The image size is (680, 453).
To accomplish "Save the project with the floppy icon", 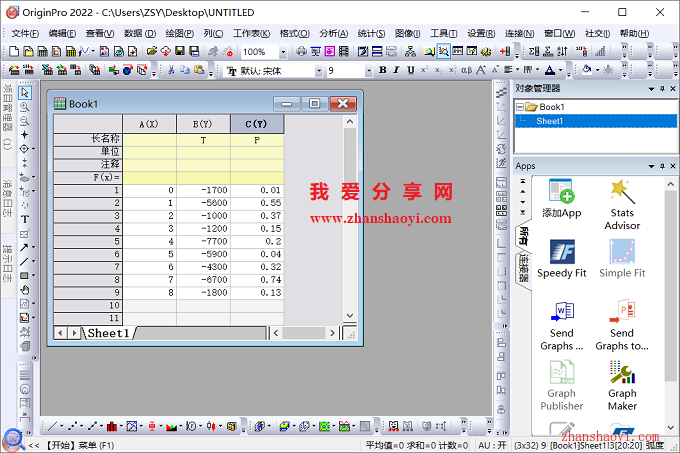I will click(x=180, y=52).
